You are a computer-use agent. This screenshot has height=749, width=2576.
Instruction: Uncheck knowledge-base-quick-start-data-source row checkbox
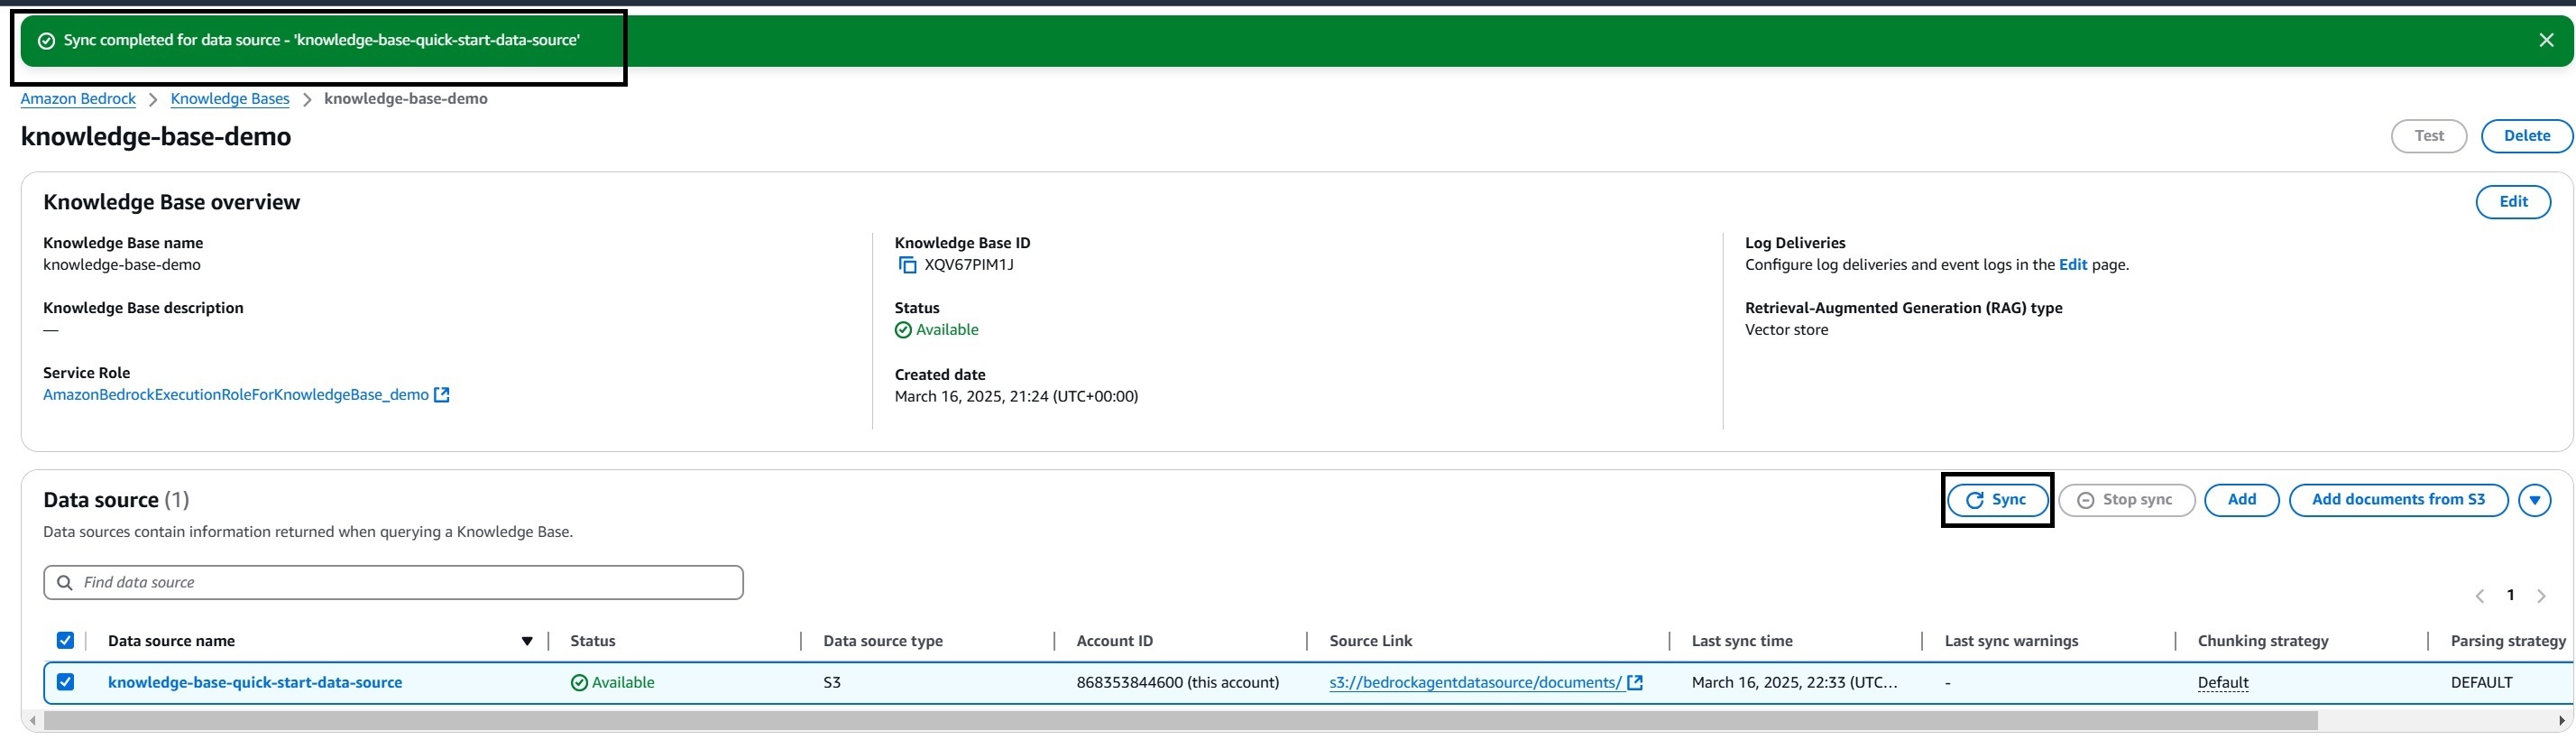pos(65,683)
